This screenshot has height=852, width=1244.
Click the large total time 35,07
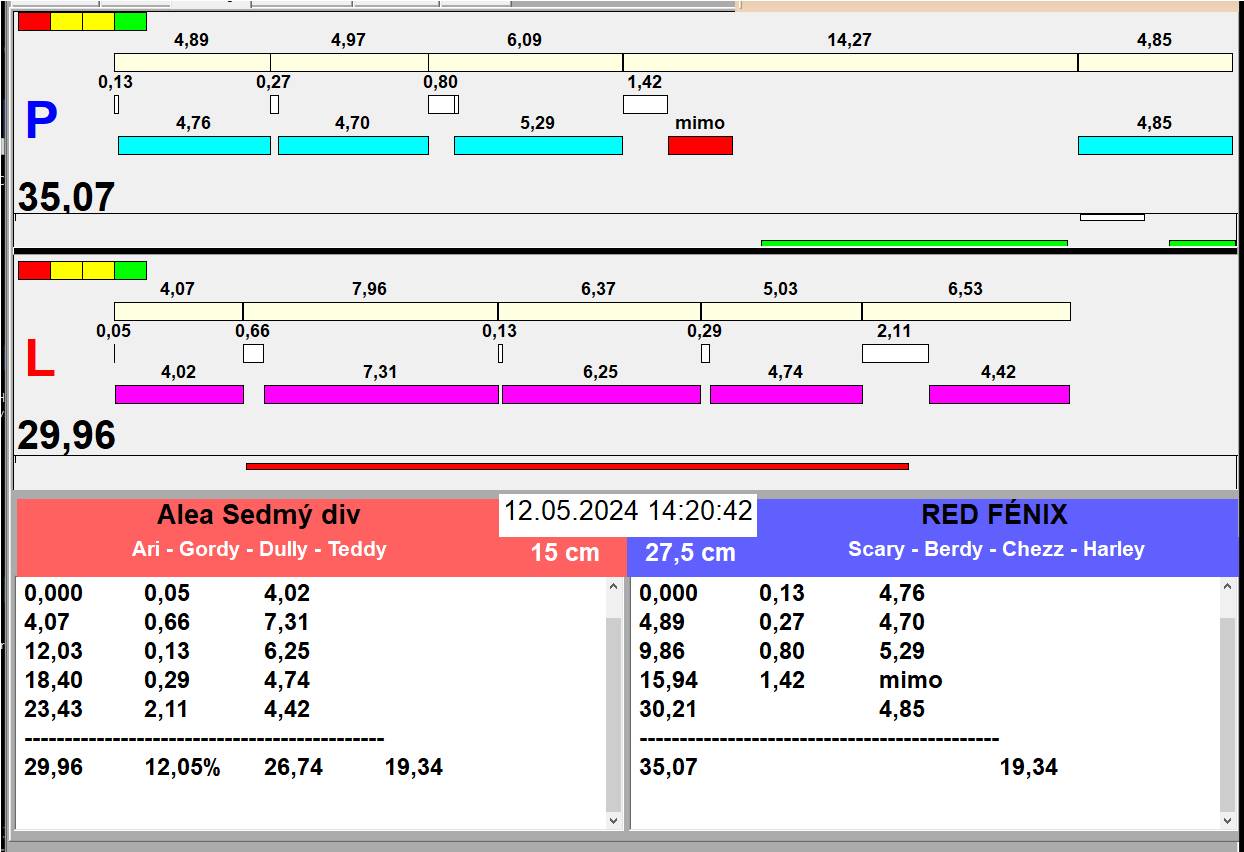(66, 196)
